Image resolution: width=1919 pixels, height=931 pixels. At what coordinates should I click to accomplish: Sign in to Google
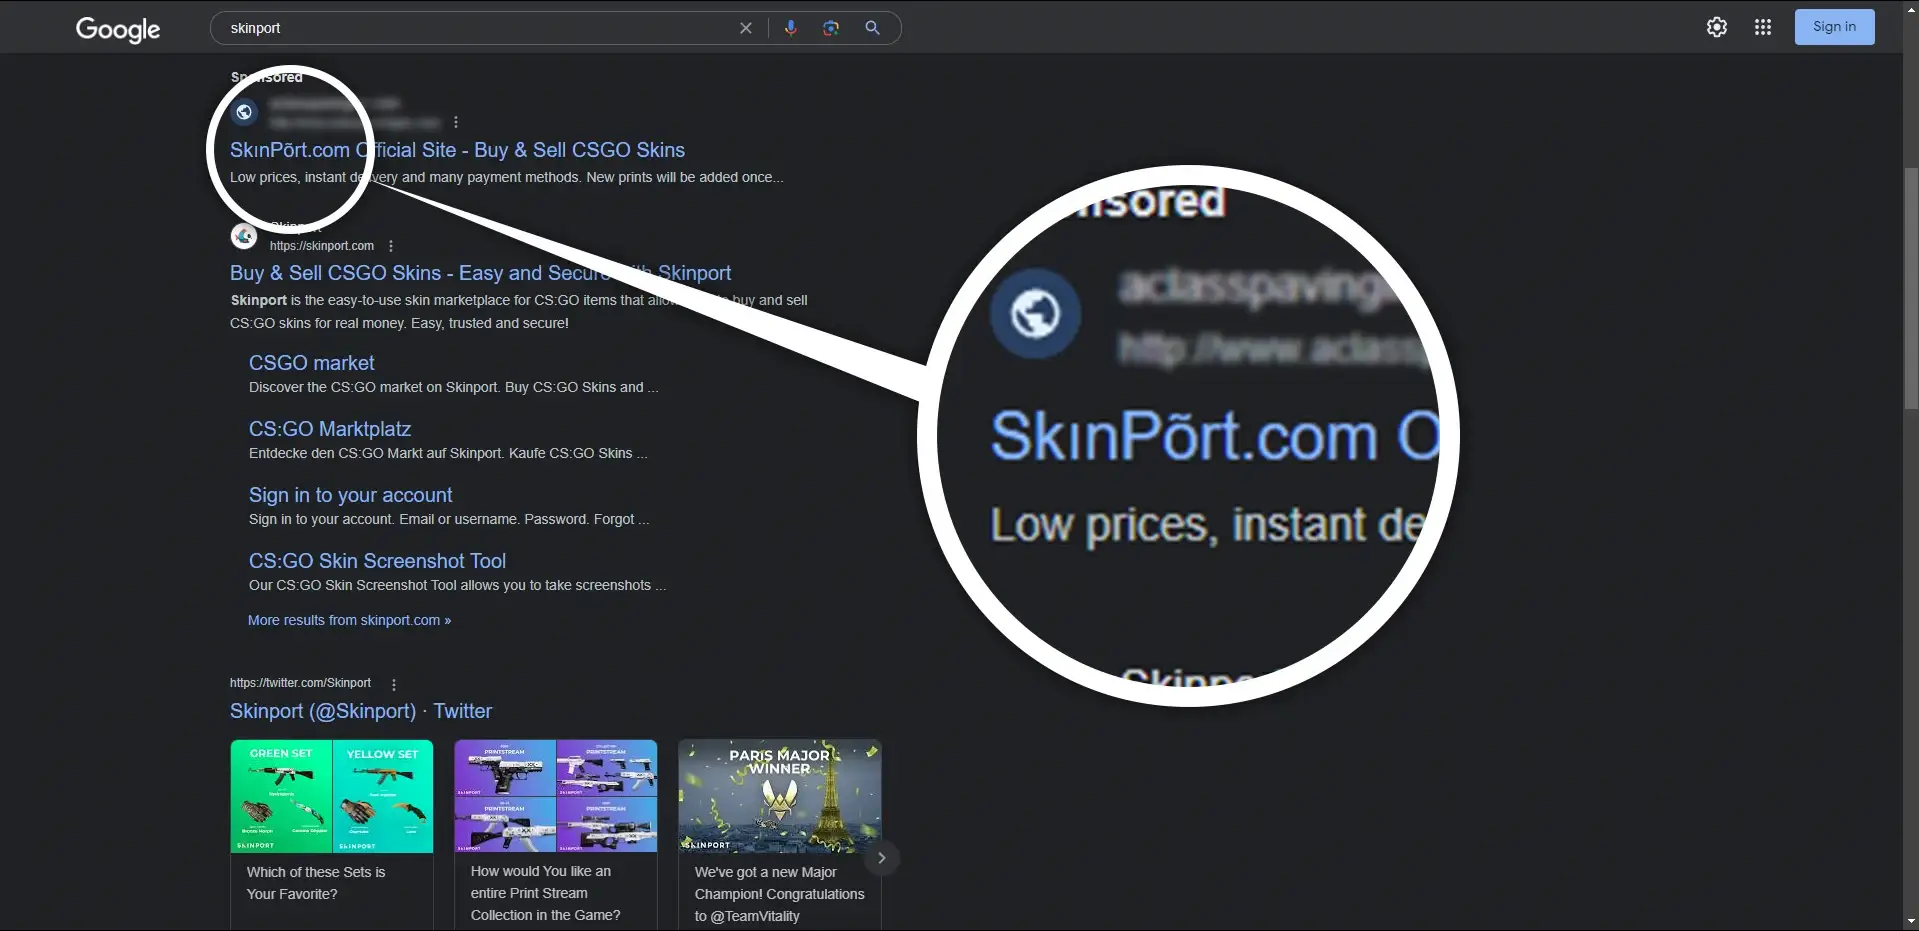[x=1834, y=27]
